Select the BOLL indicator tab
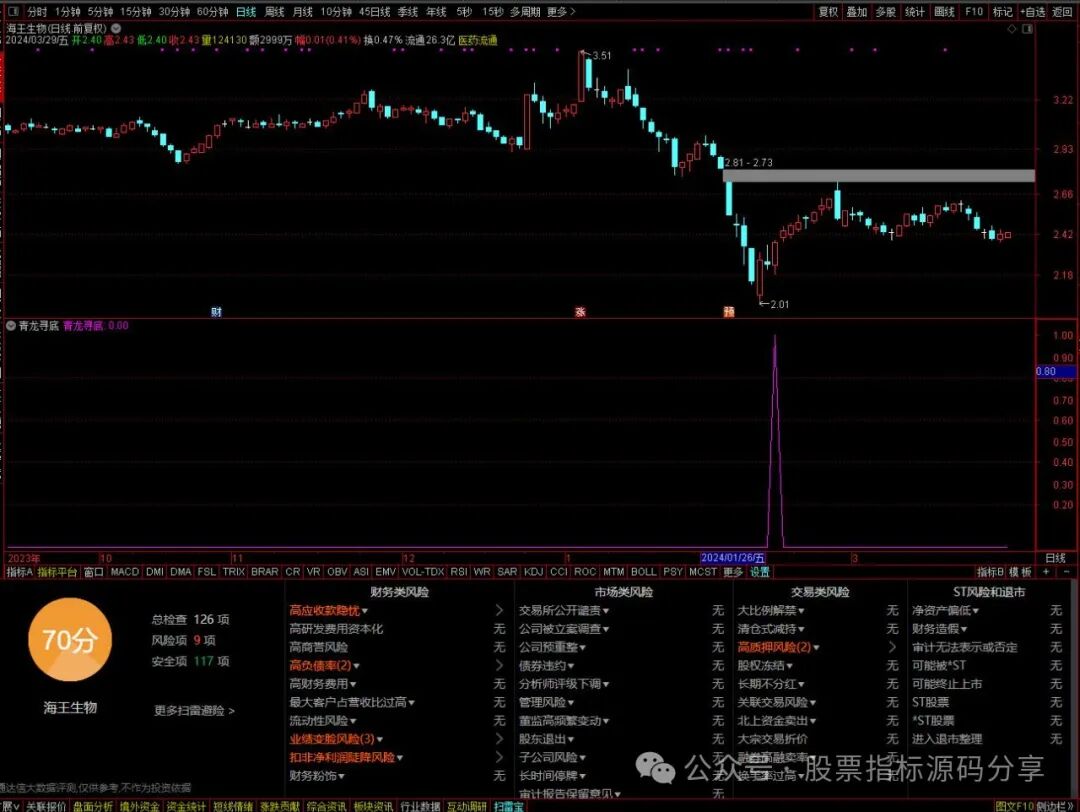The height and width of the screenshot is (812, 1080). tap(643, 572)
